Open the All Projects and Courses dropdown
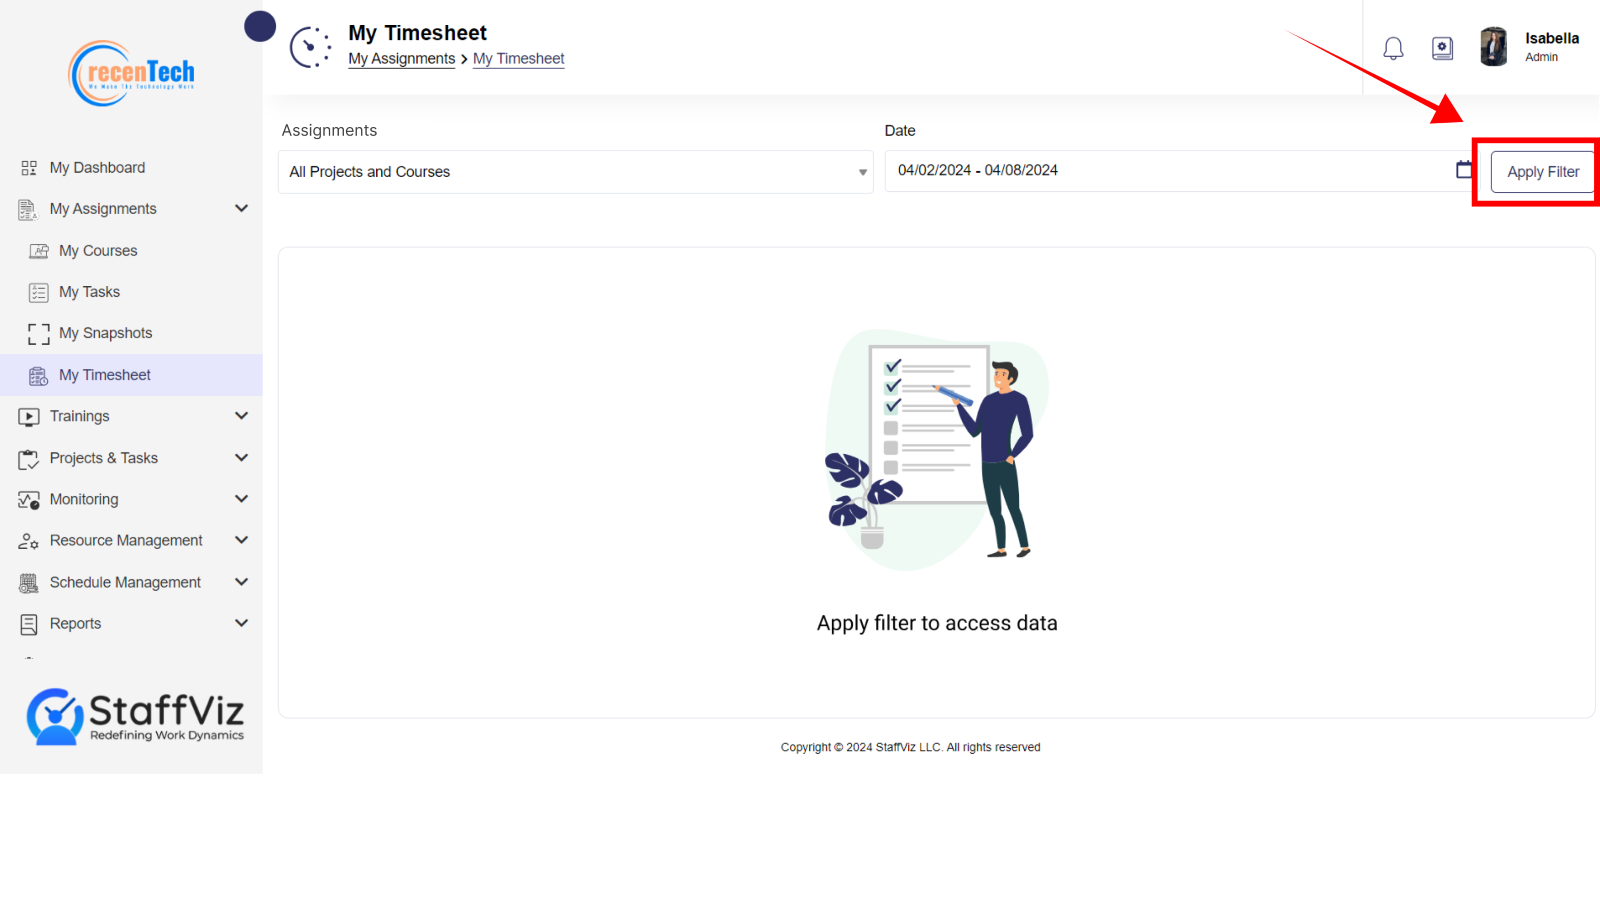 click(x=576, y=172)
